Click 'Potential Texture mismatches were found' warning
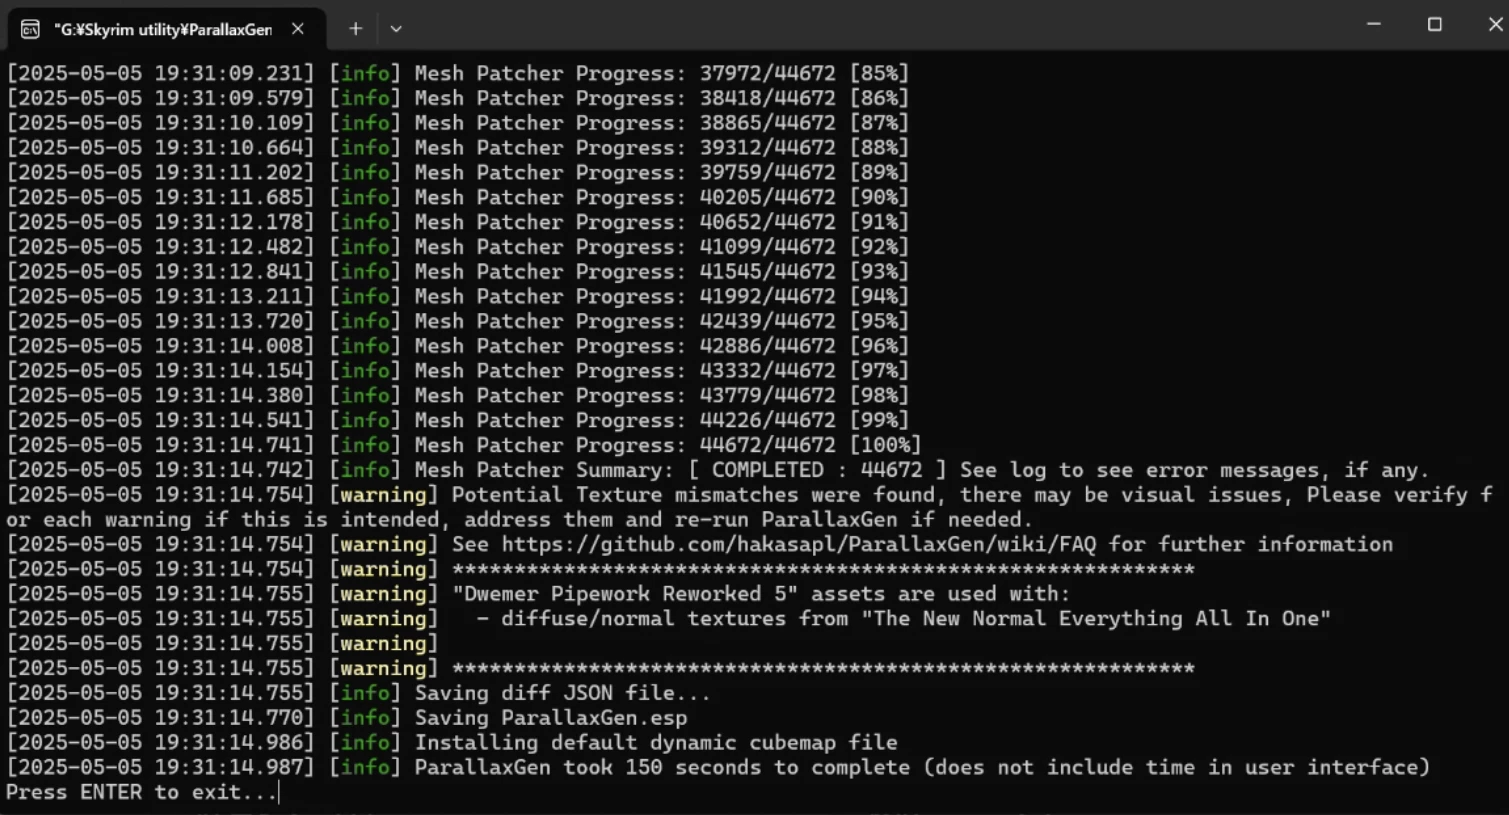 click(x=695, y=495)
